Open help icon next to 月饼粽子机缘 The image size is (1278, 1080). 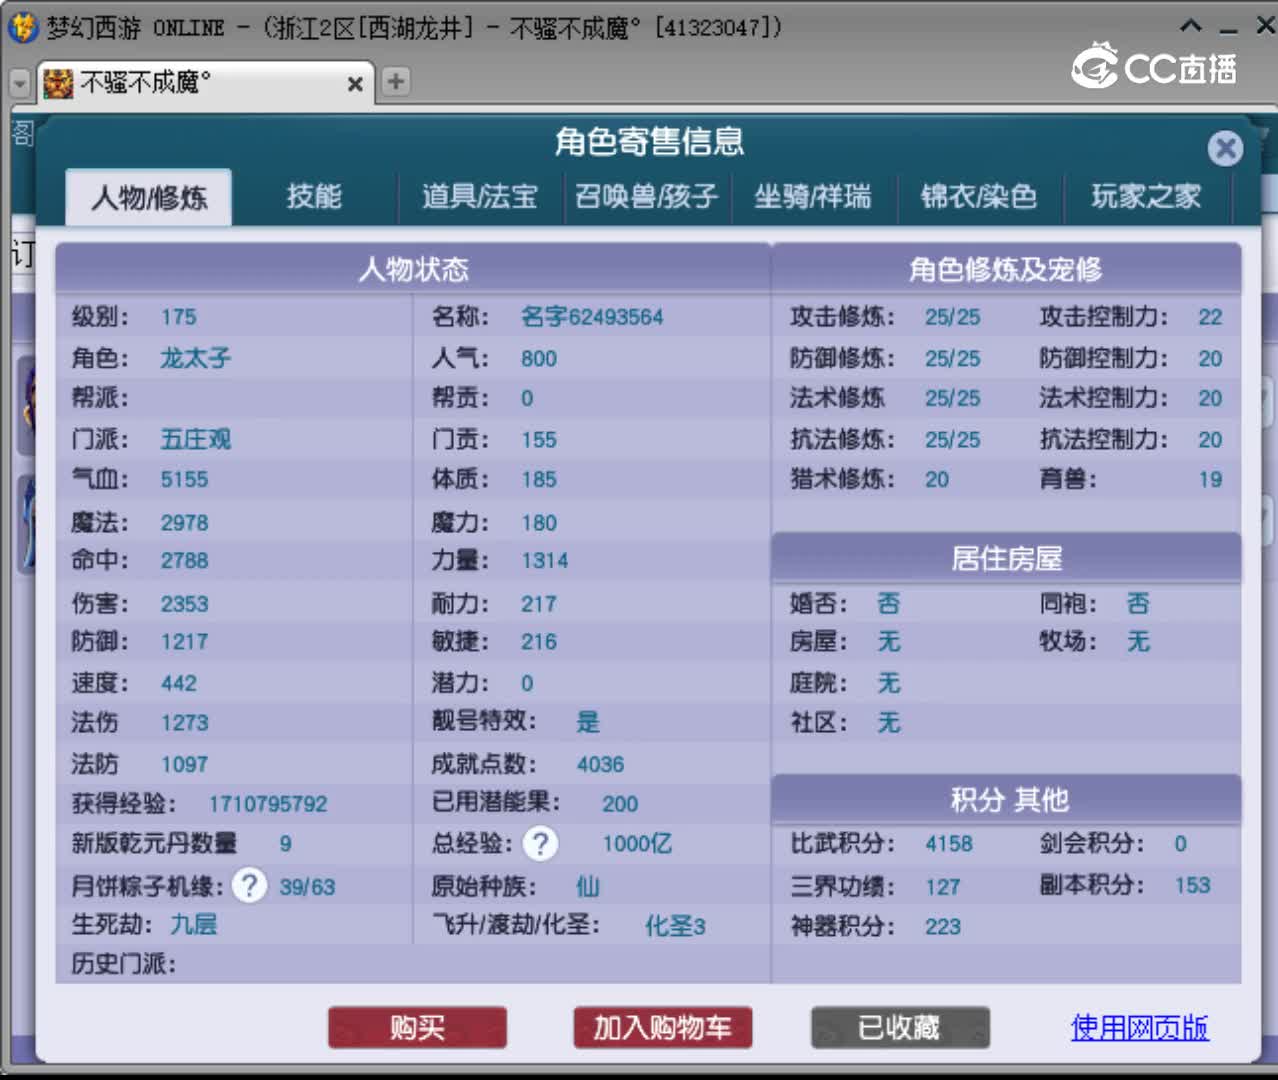250,885
